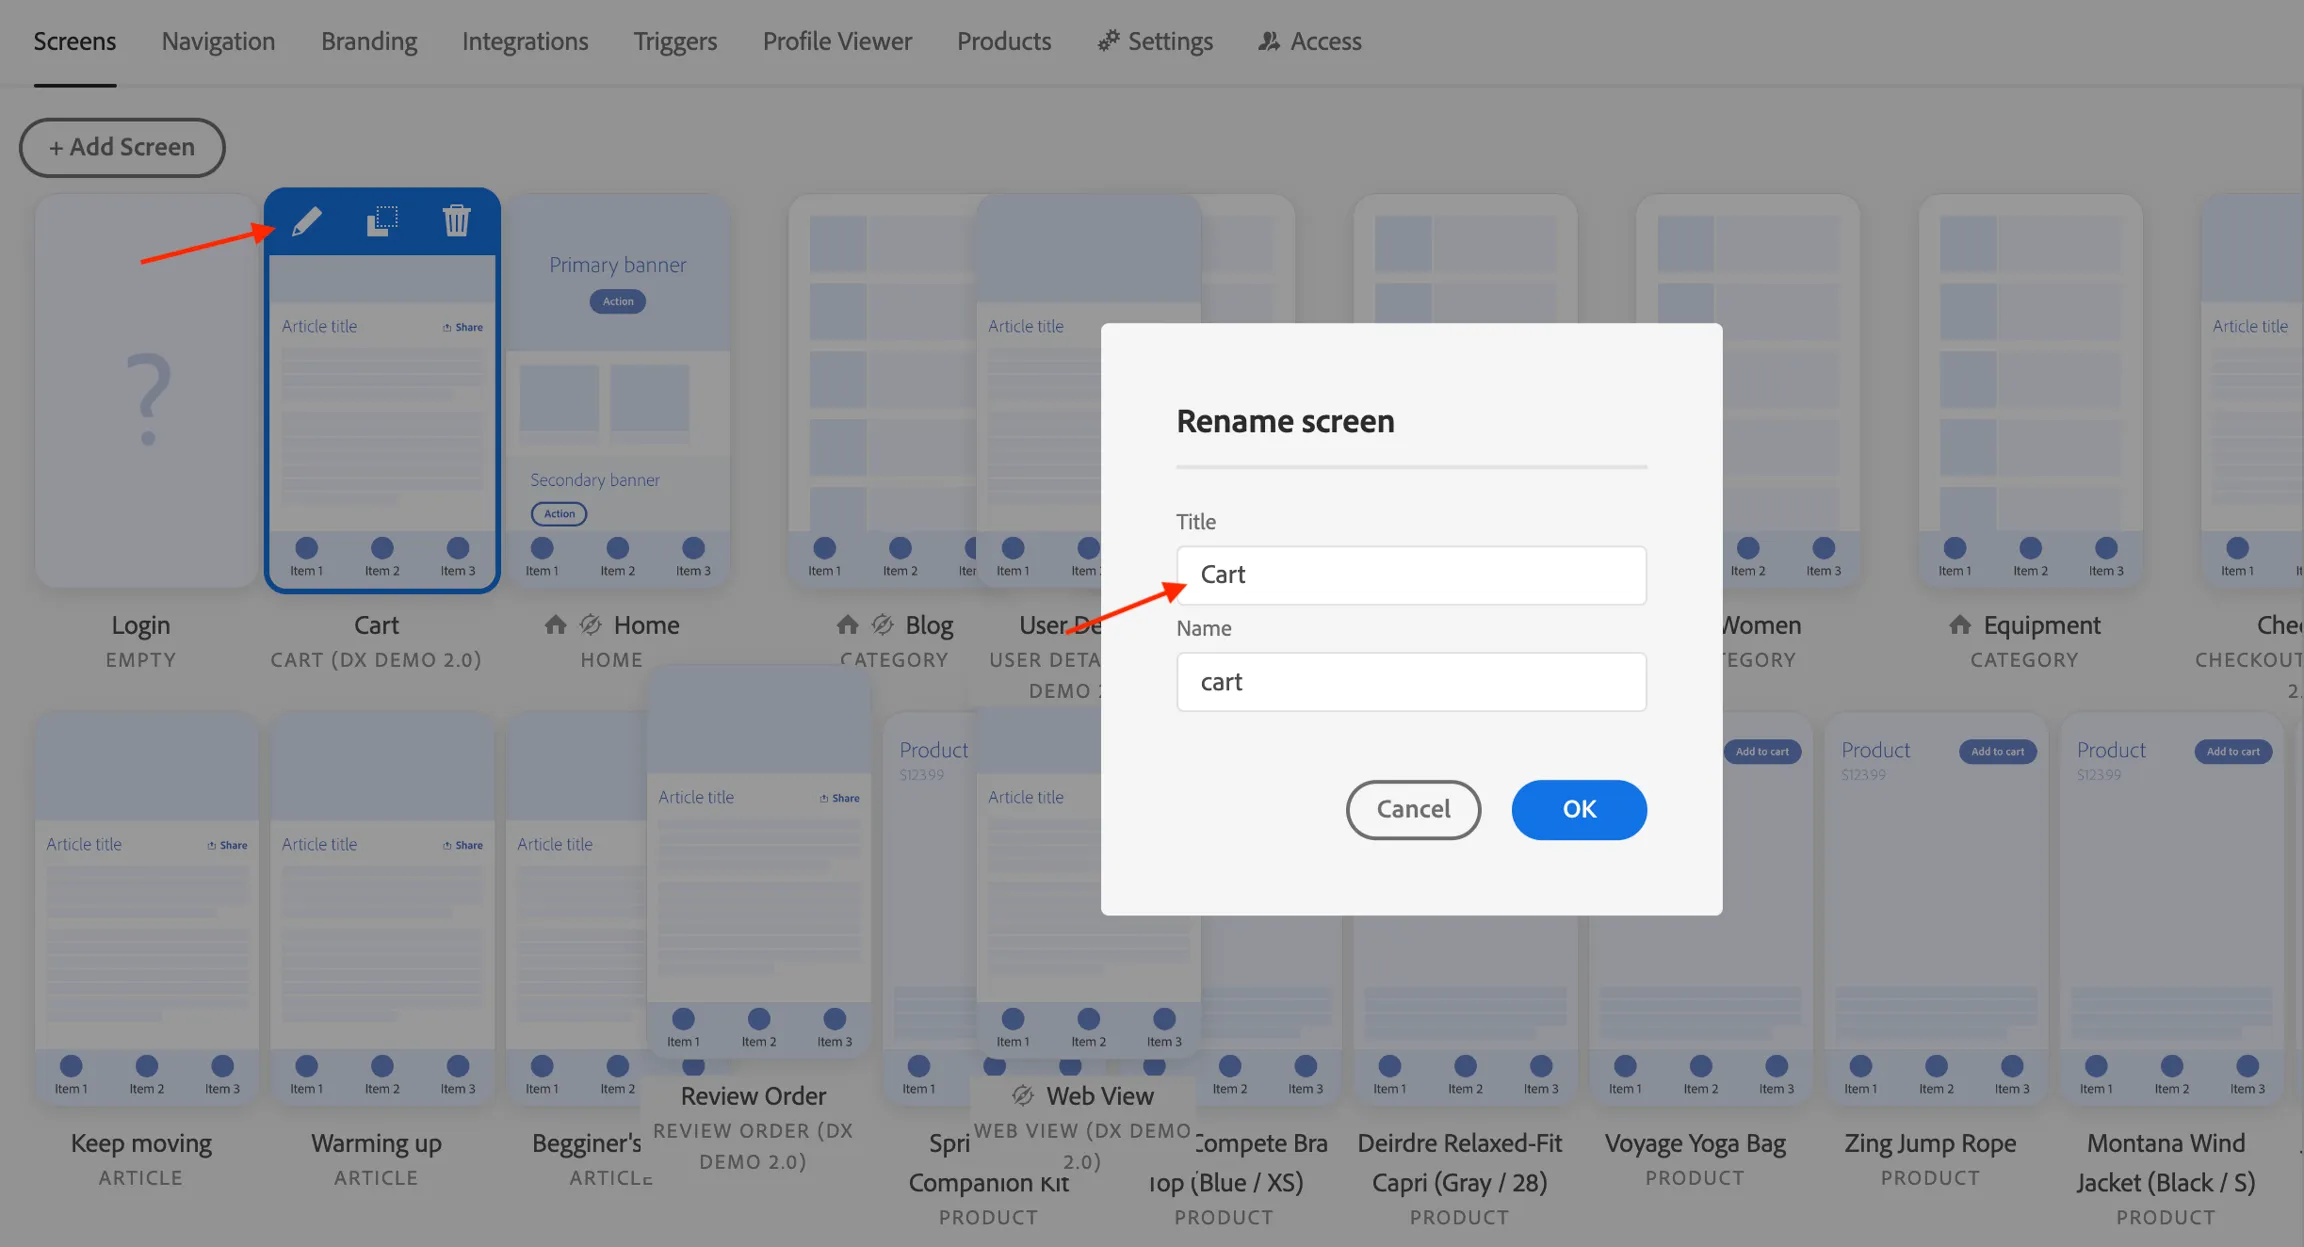Select the Equipment category screen thumbnail
2304x1247 pixels.
click(2030, 391)
